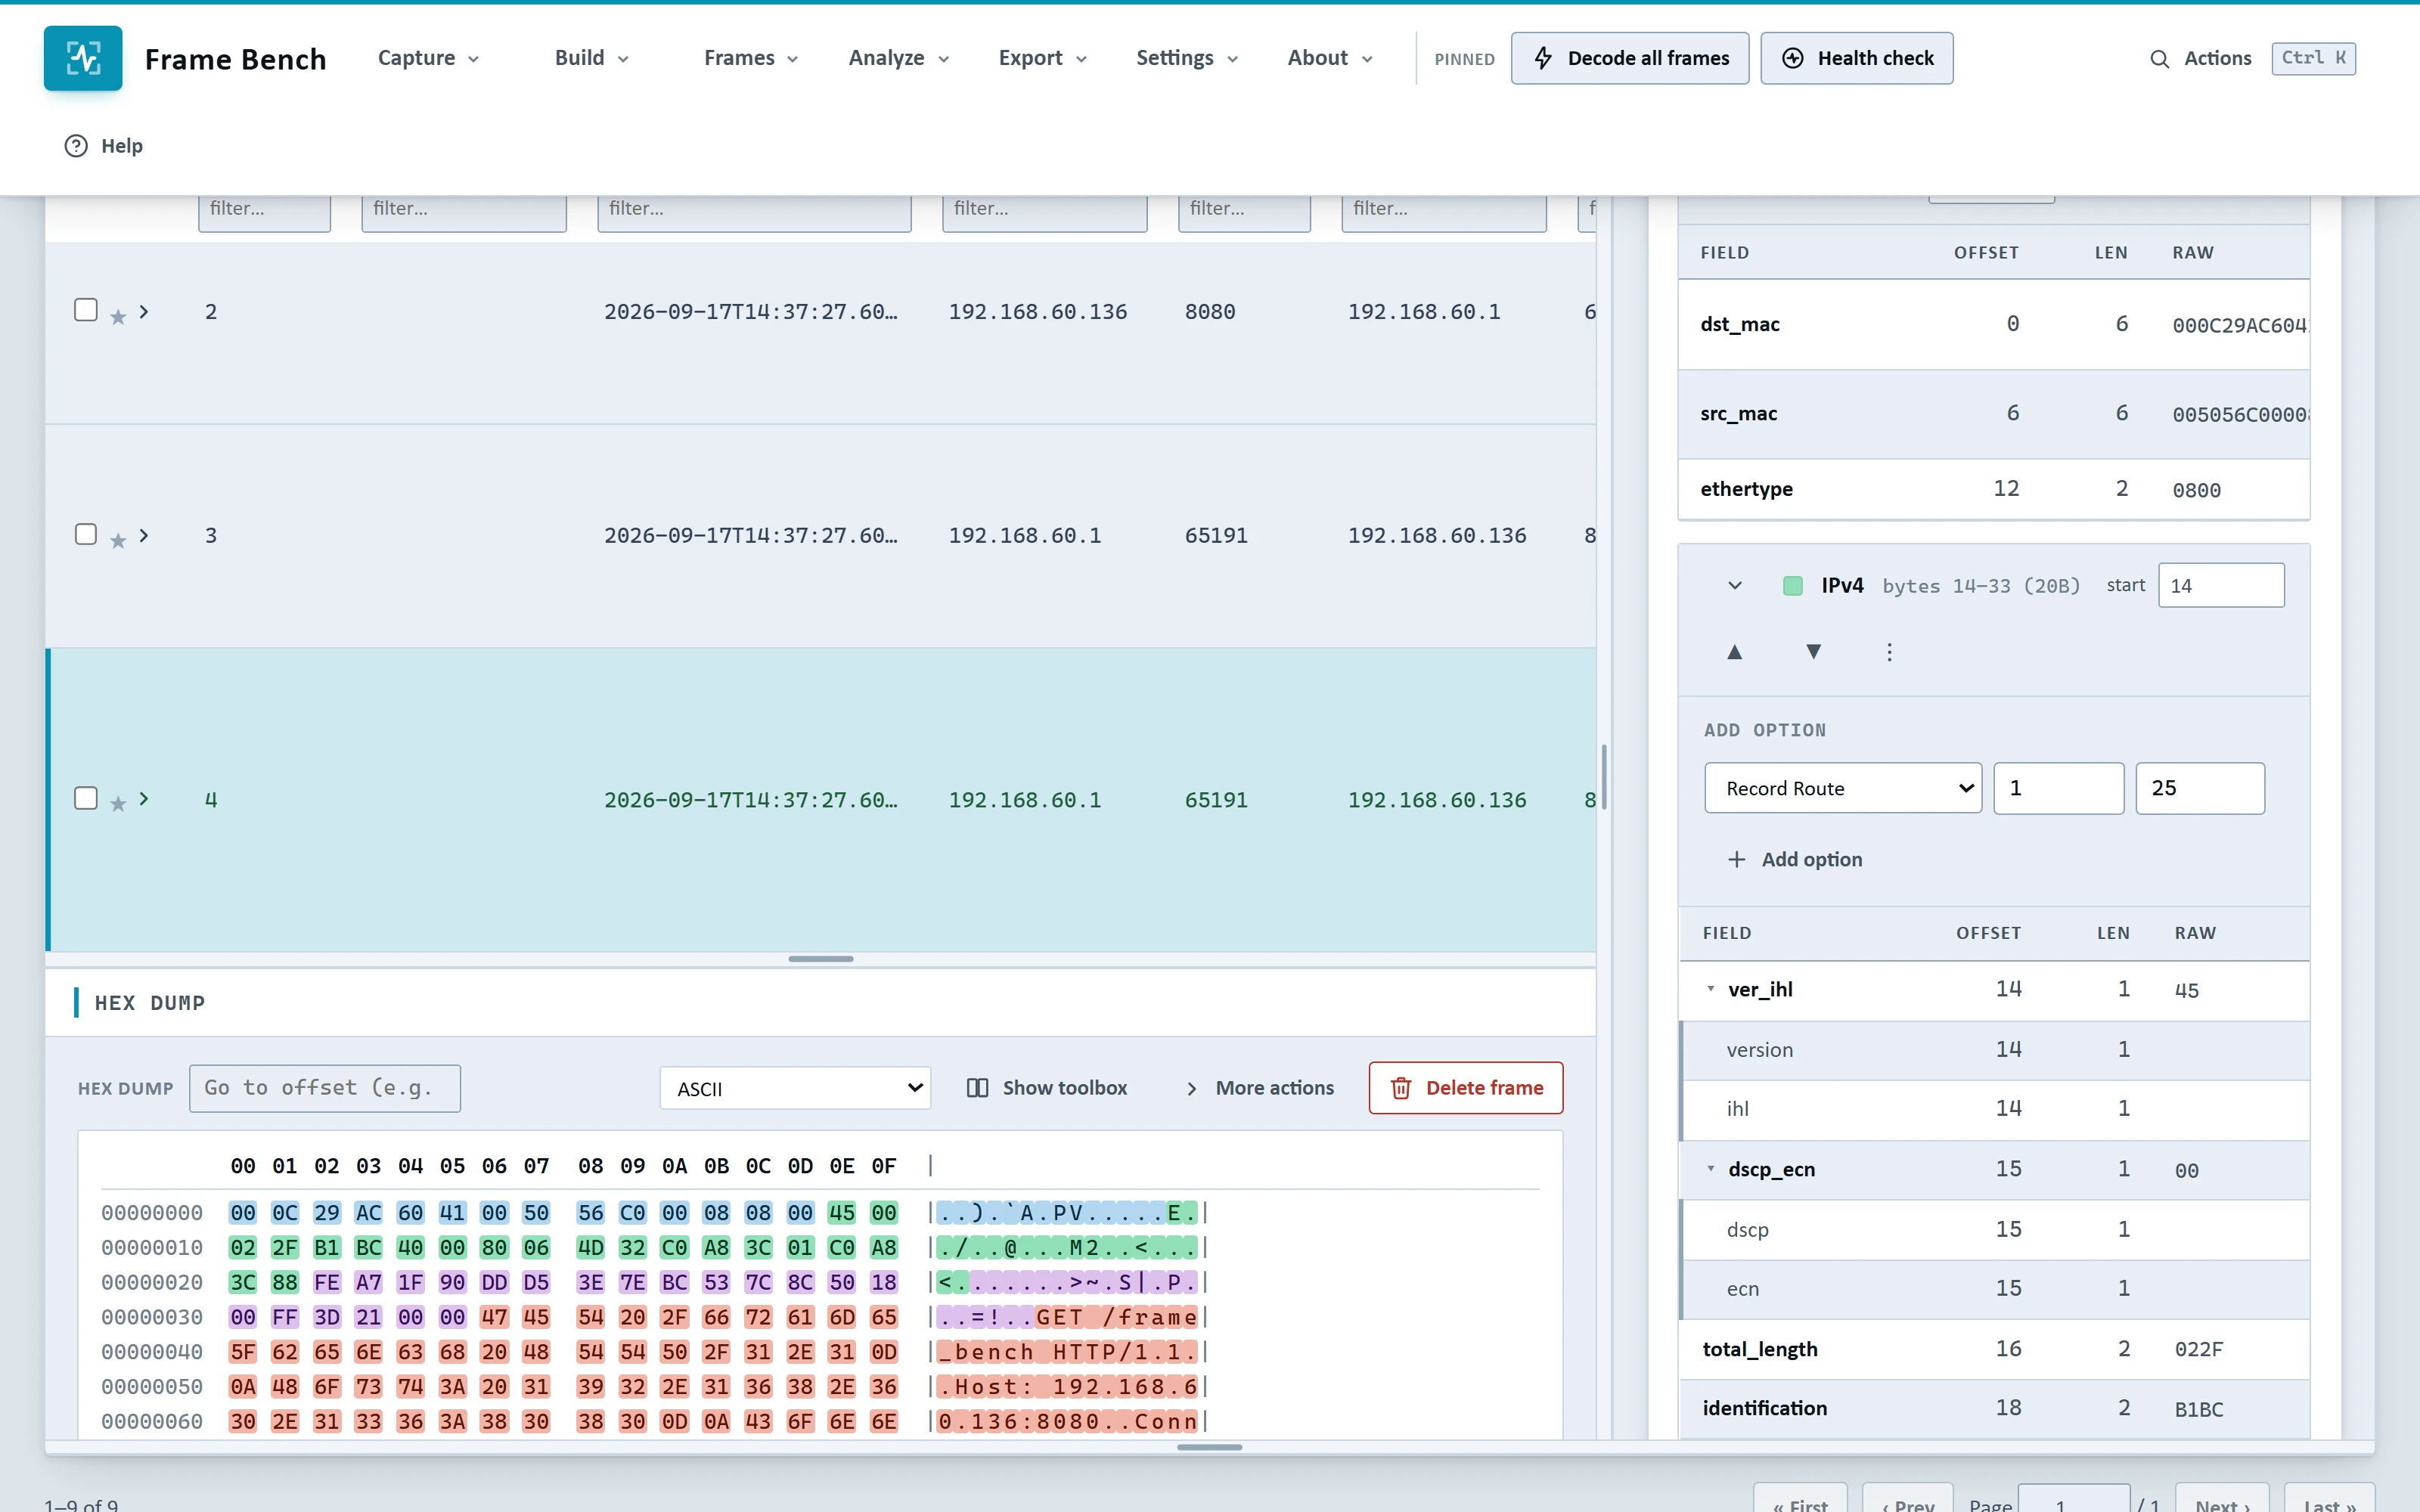Click Decode all frames button
Viewport: 2420px width, 1512px height.
(1630, 58)
